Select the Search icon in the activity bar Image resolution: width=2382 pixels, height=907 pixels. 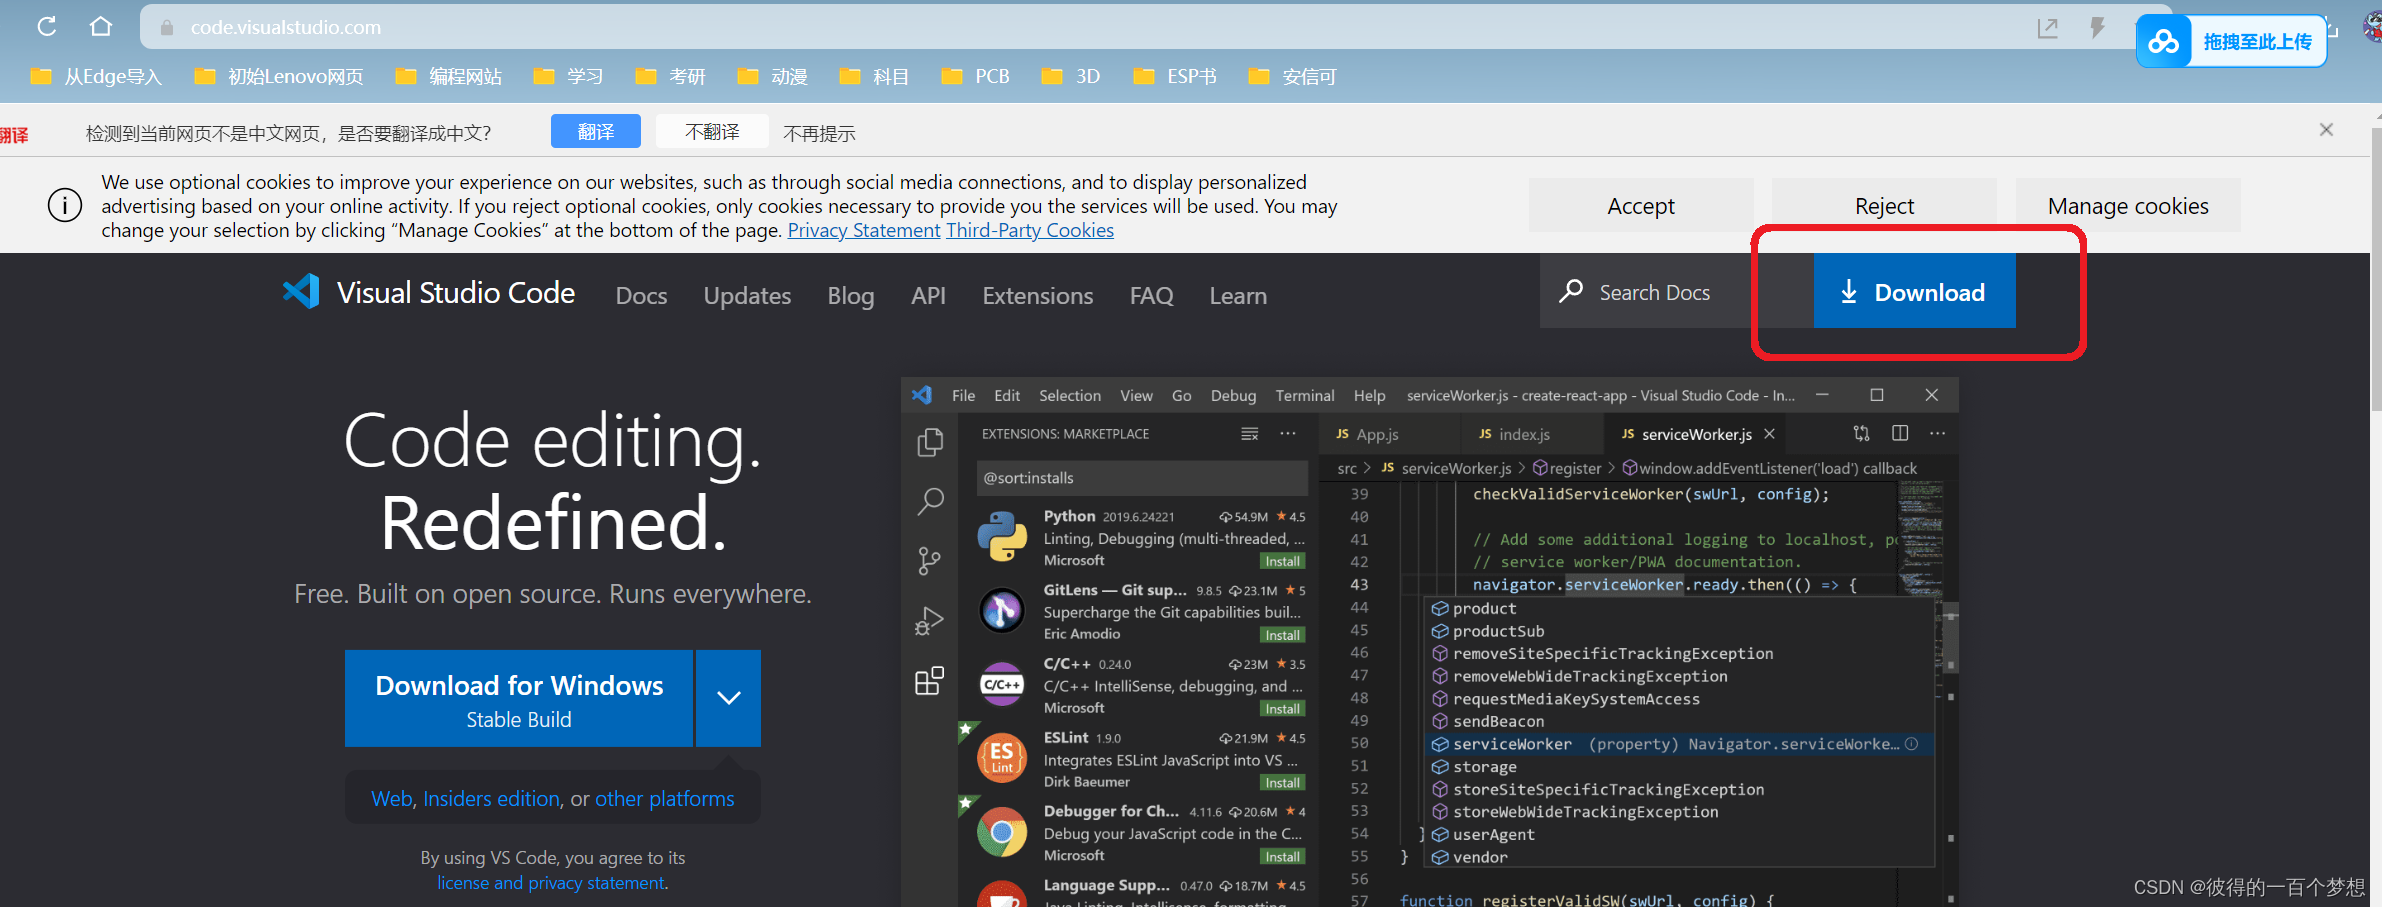coord(929,501)
